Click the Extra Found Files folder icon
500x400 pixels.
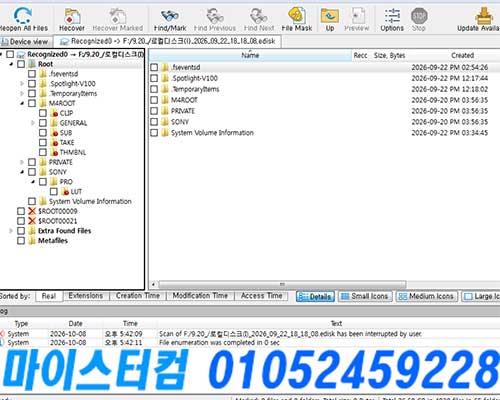click(x=32, y=231)
